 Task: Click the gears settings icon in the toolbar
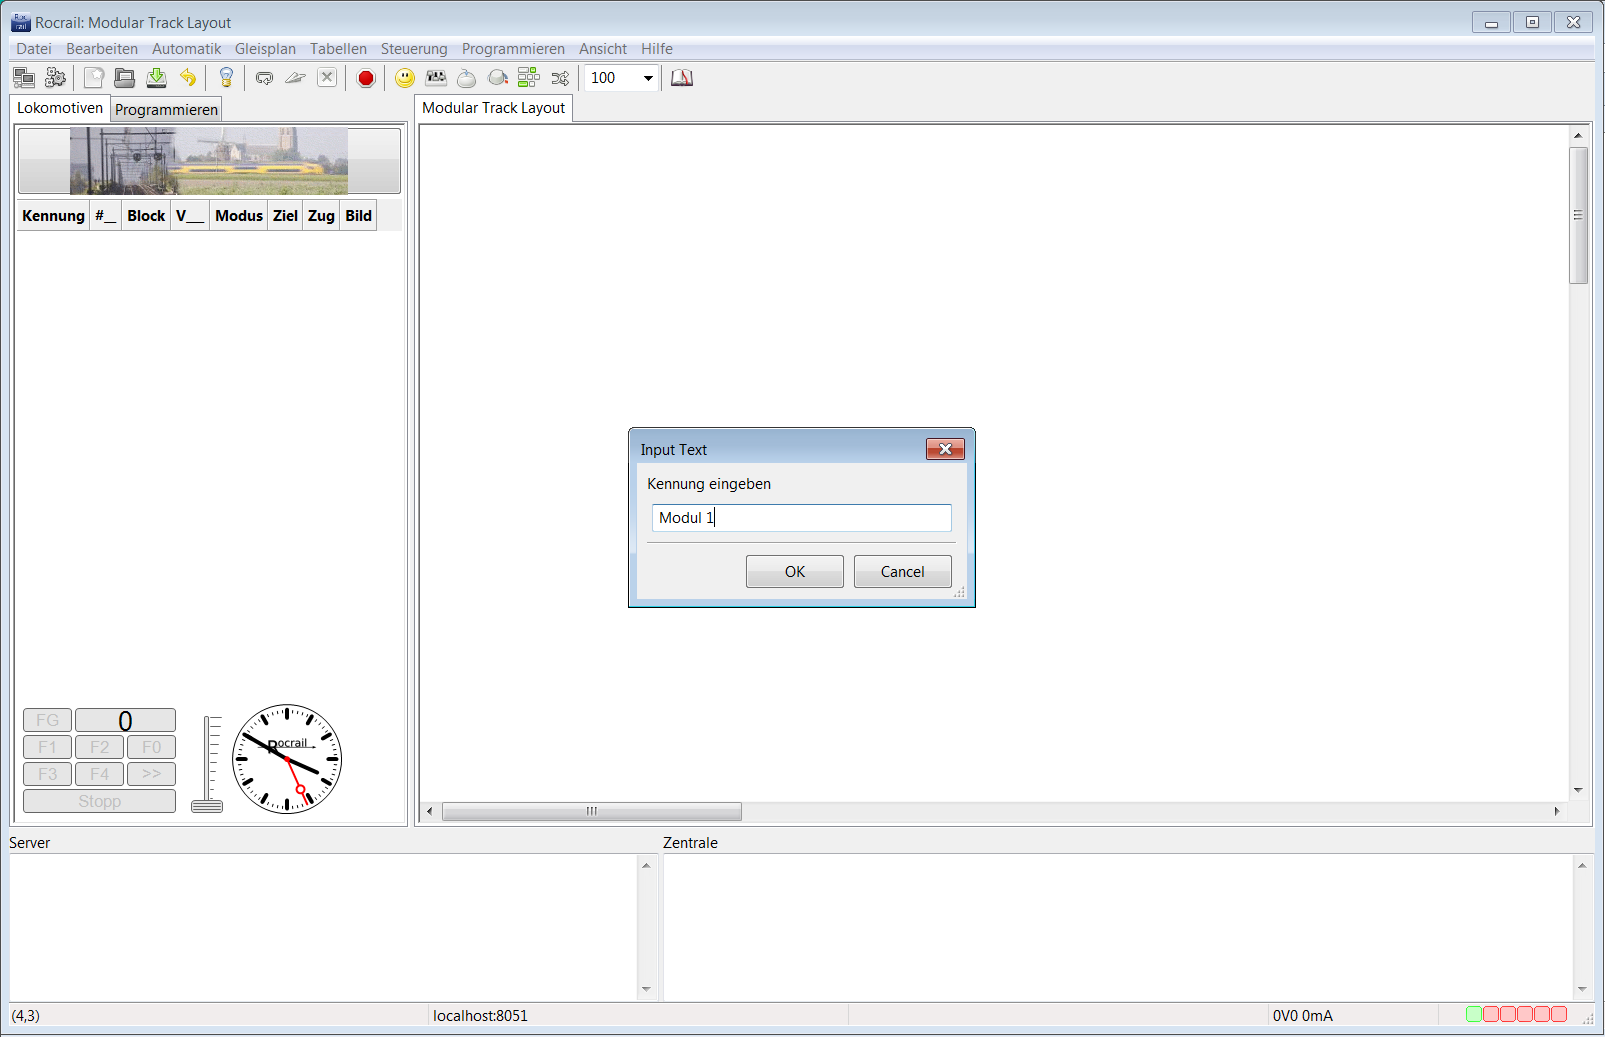56,78
